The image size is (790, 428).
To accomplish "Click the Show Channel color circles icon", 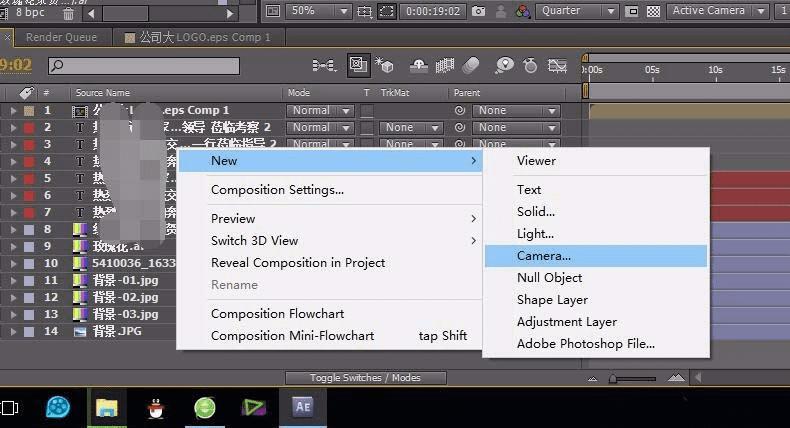I will click(522, 11).
